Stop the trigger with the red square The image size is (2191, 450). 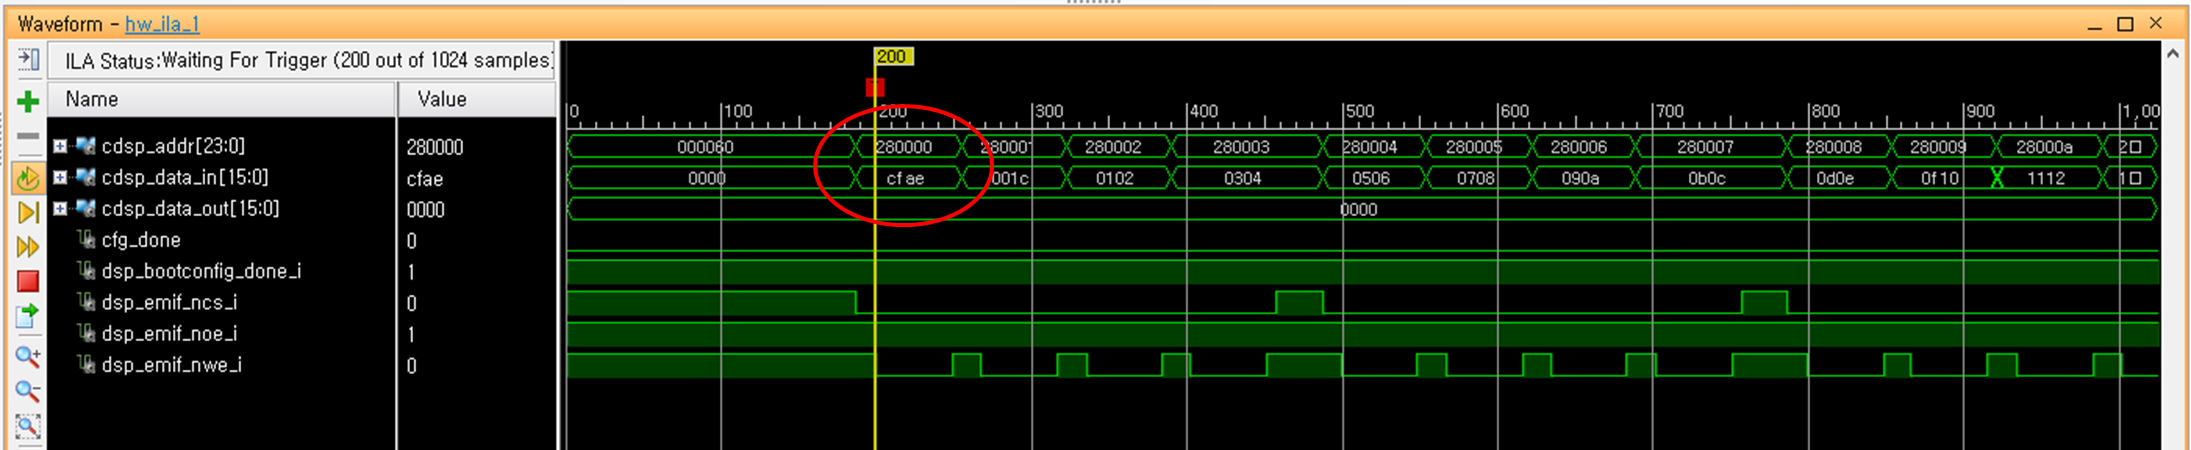[28, 281]
